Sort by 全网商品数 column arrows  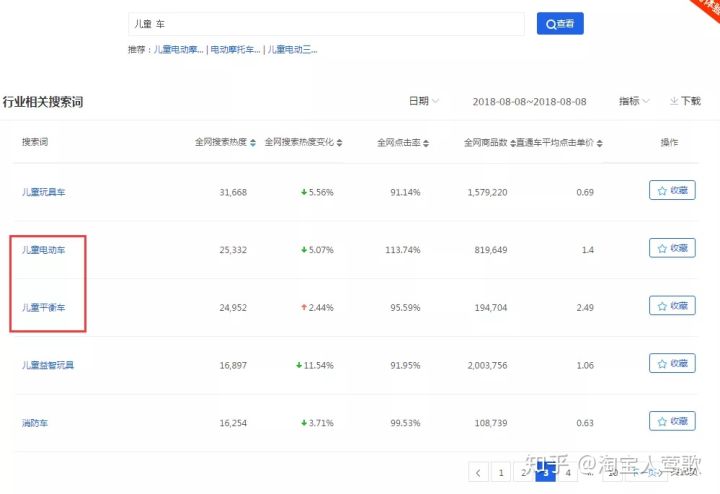coord(512,143)
